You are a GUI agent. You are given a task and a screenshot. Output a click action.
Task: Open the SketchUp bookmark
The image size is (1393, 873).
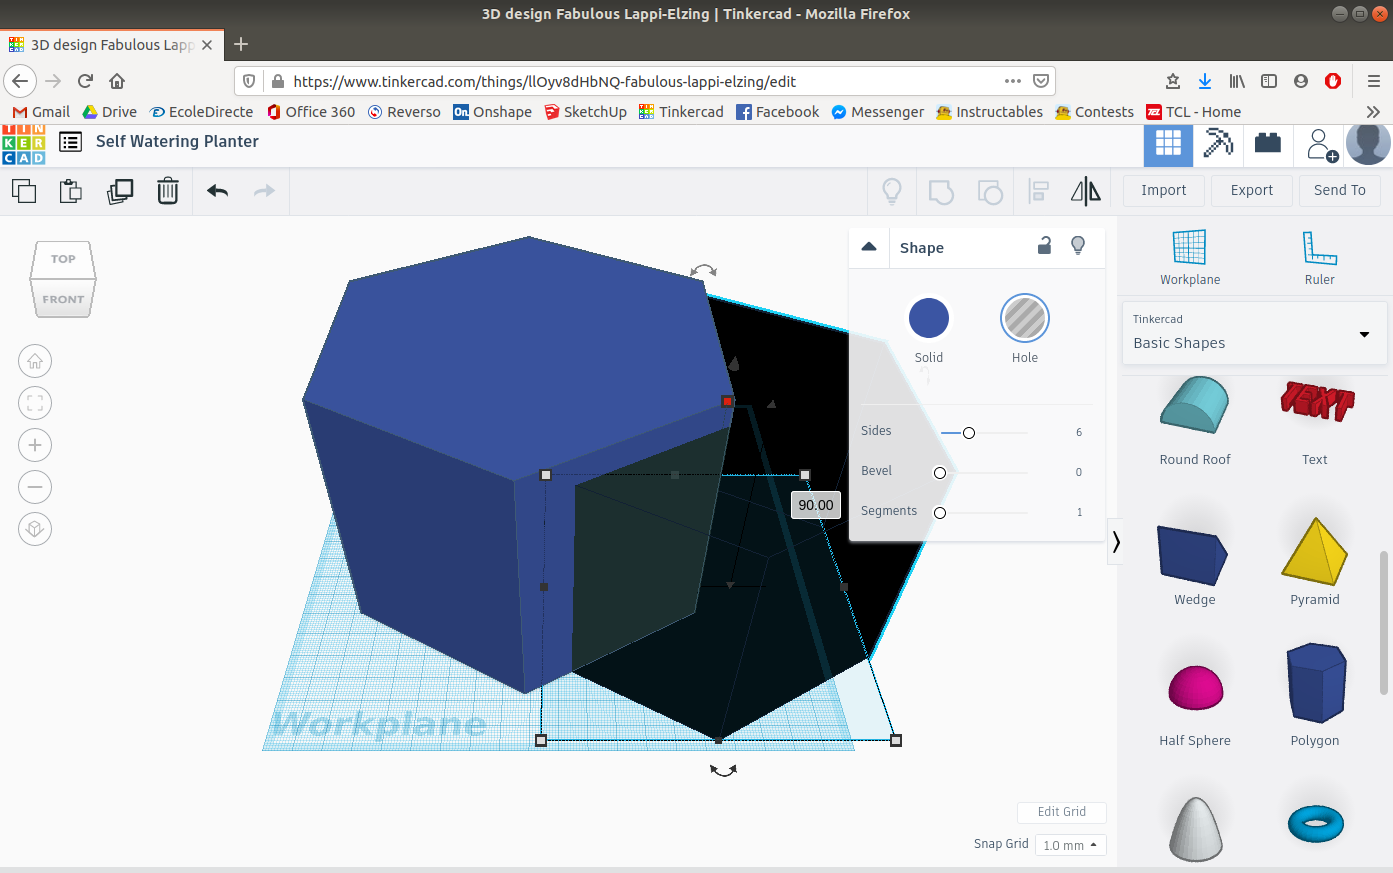(x=585, y=112)
